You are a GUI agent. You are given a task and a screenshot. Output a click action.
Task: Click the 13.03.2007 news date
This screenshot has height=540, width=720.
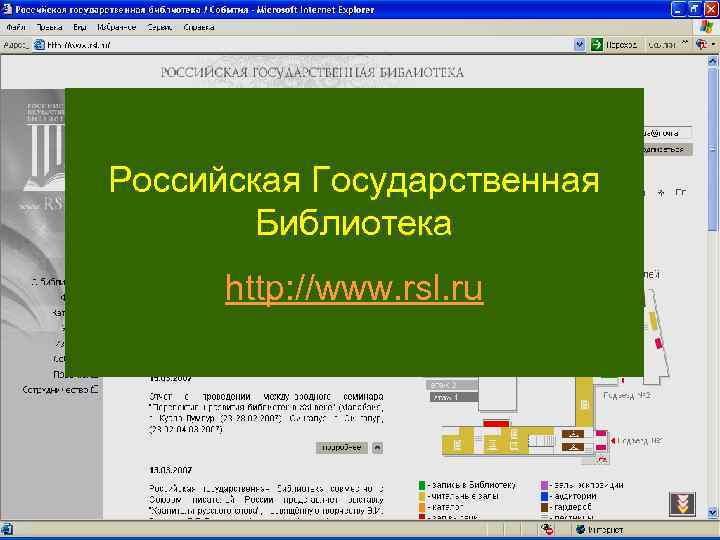[x=170, y=470]
